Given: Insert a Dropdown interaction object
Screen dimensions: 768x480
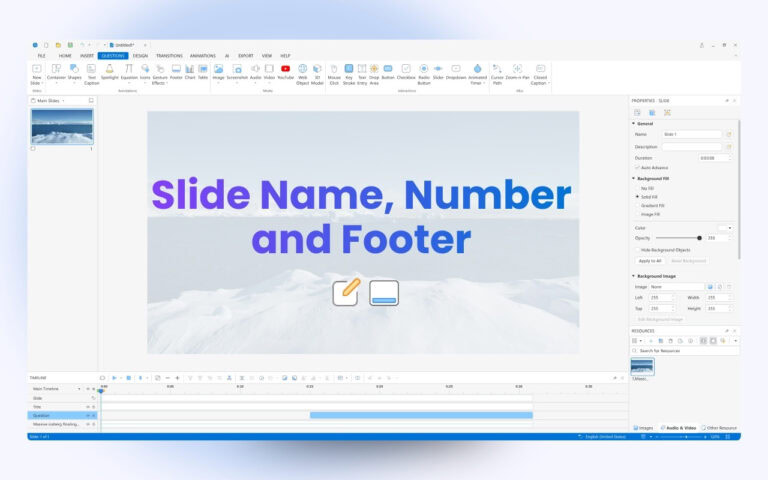Looking at the screenshot, I should coord(456,72).
